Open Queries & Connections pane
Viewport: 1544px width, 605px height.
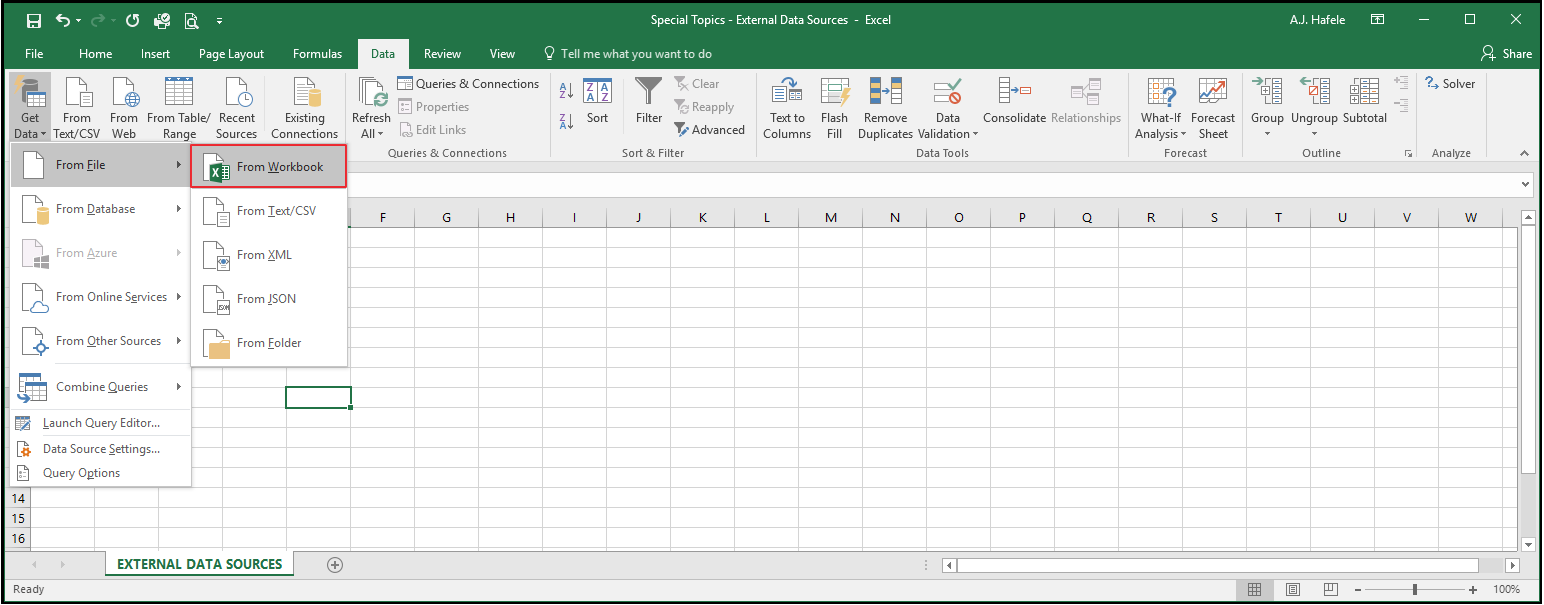pos(468,84)
